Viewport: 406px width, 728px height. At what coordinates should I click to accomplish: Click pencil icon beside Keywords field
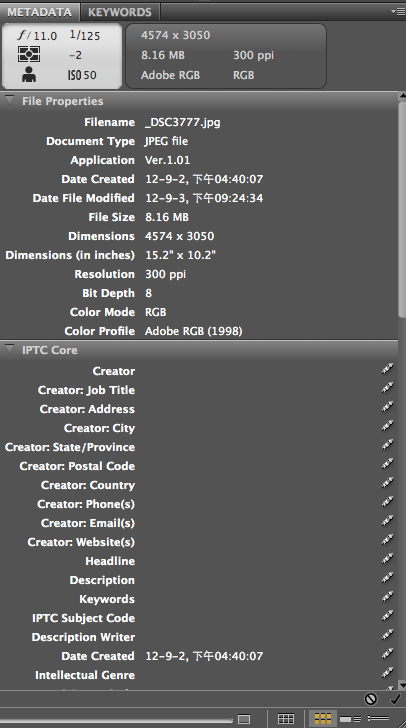[x=387, y=597]
